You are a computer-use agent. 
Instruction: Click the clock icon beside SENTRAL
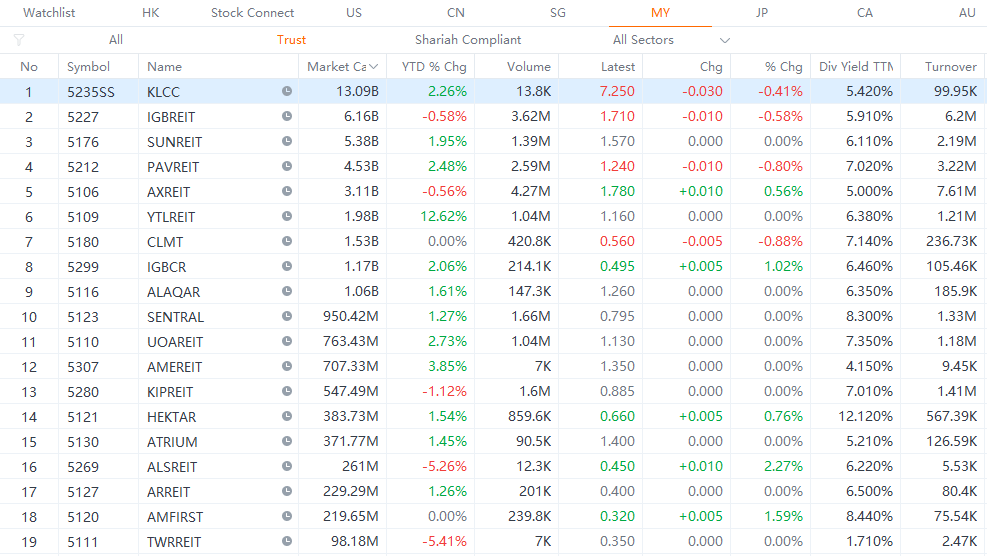click(286, 316)
